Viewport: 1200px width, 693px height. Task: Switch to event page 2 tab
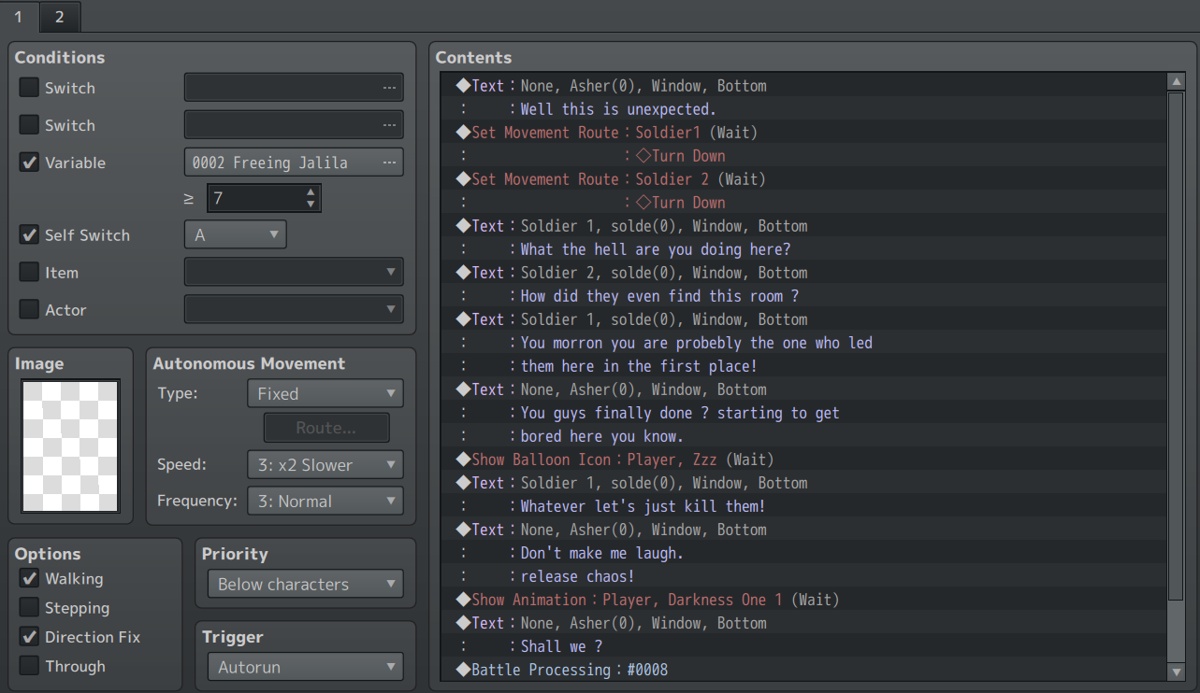click(x=58, y=16)
